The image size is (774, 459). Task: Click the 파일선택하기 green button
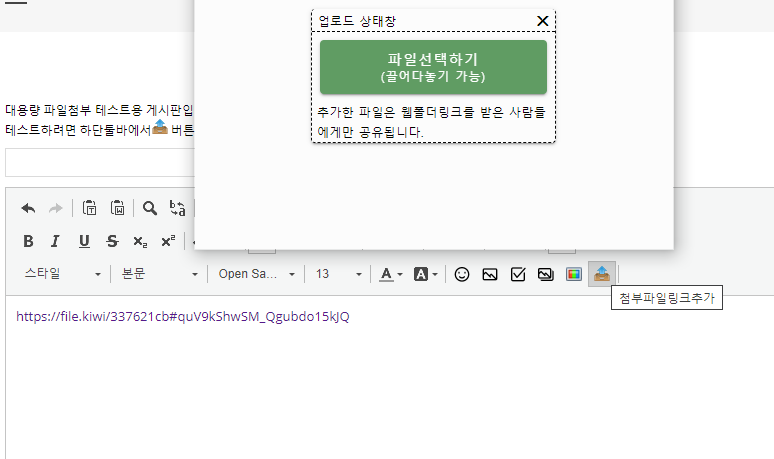click(x=433, y=67)
